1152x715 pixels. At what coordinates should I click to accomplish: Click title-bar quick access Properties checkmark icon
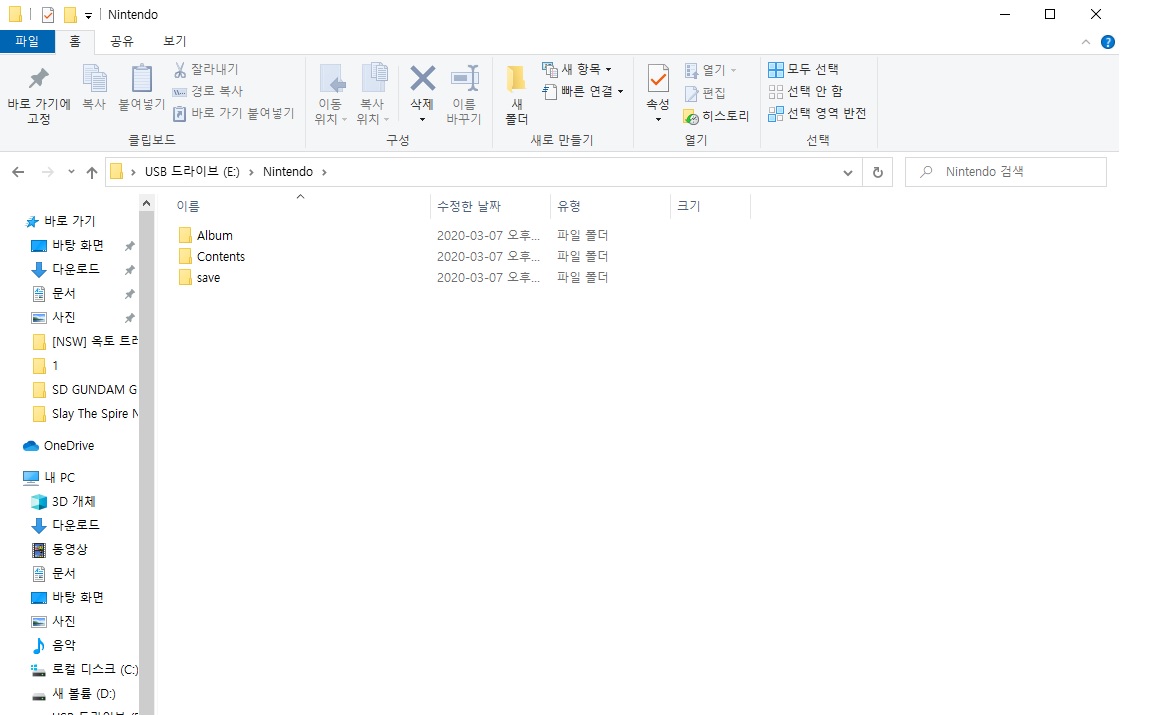point(48,15)
